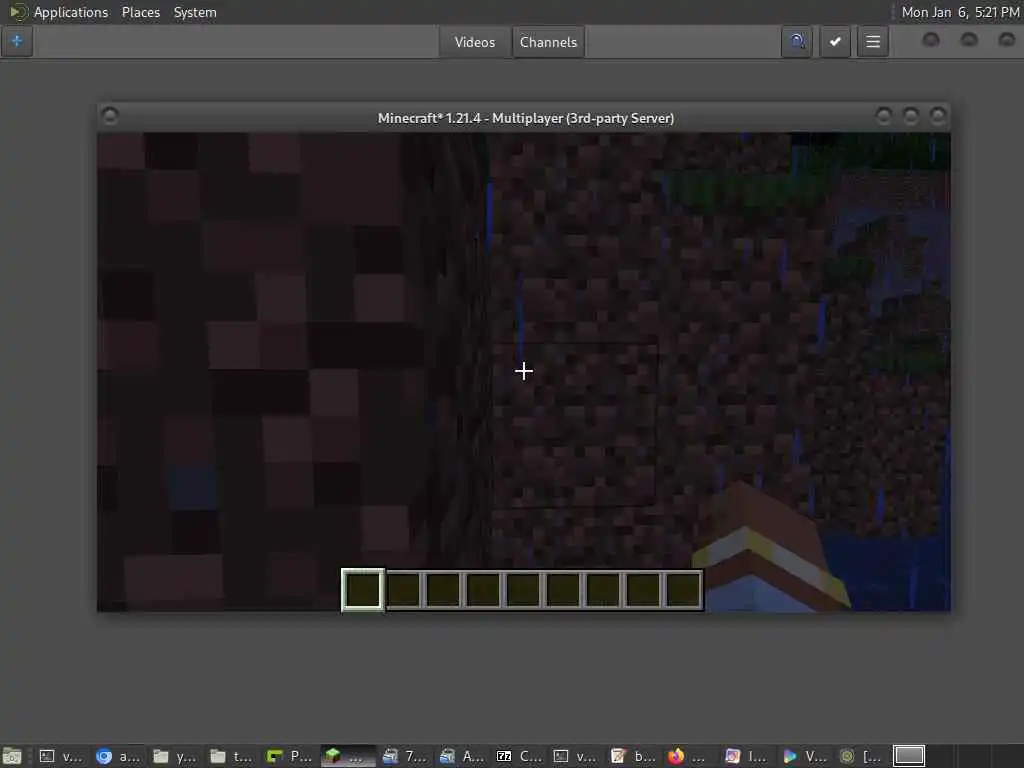Viewport: 1024px width, 768px height.
Task: Click the show desktop icon in the taskbar
Action: tap(12, 756)
